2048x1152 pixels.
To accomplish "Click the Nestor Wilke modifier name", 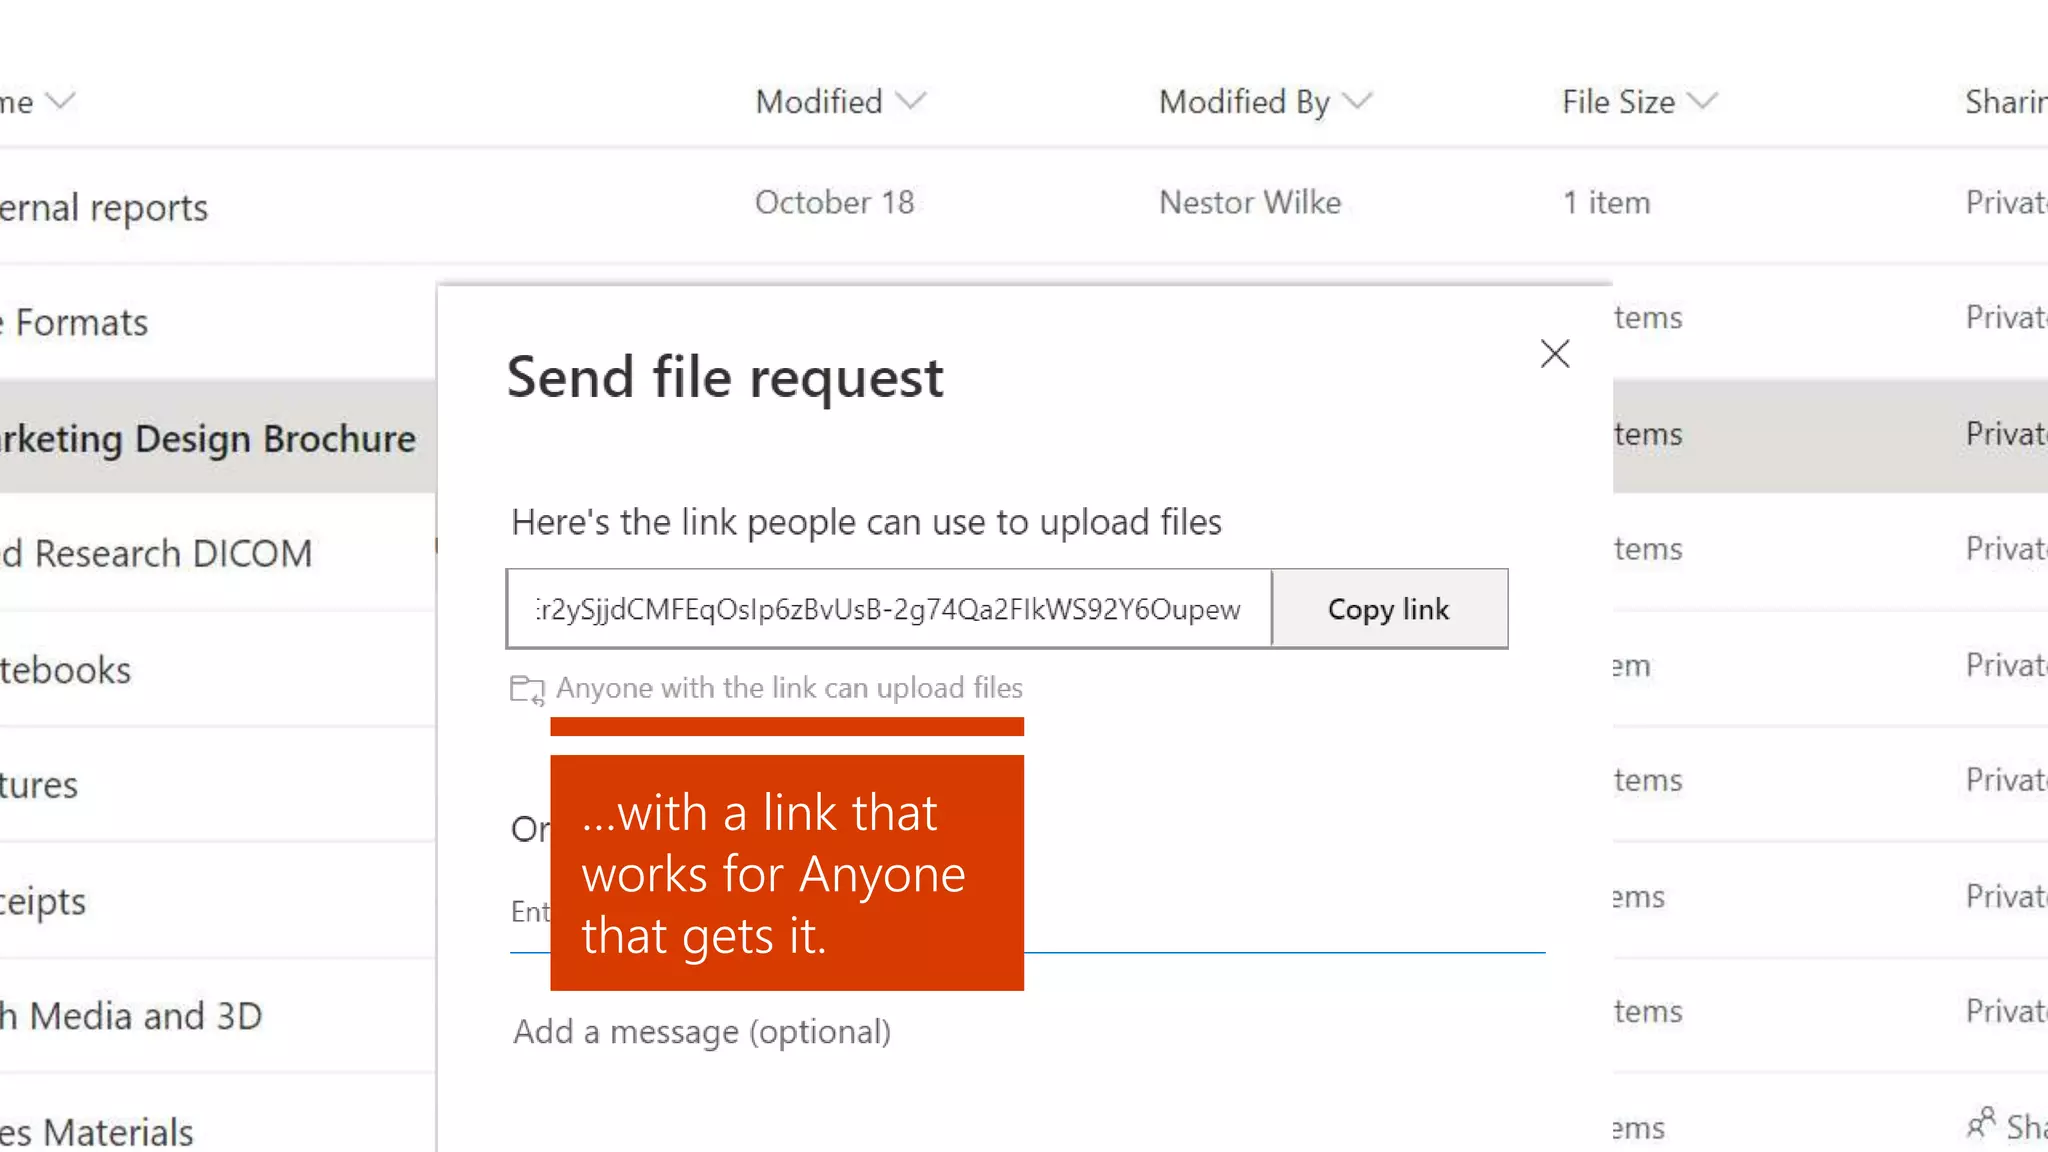I will point(1250,202).
